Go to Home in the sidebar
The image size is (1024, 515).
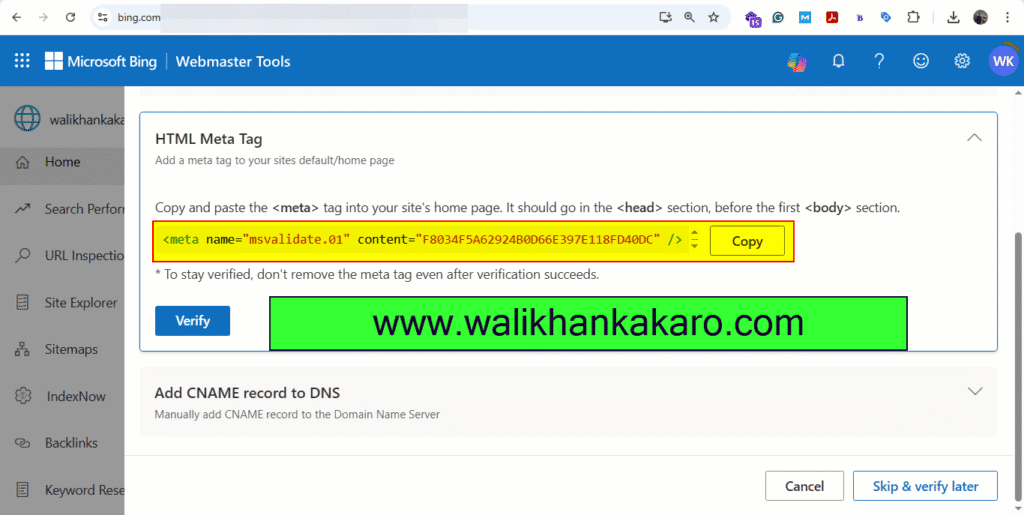[62, 162]
